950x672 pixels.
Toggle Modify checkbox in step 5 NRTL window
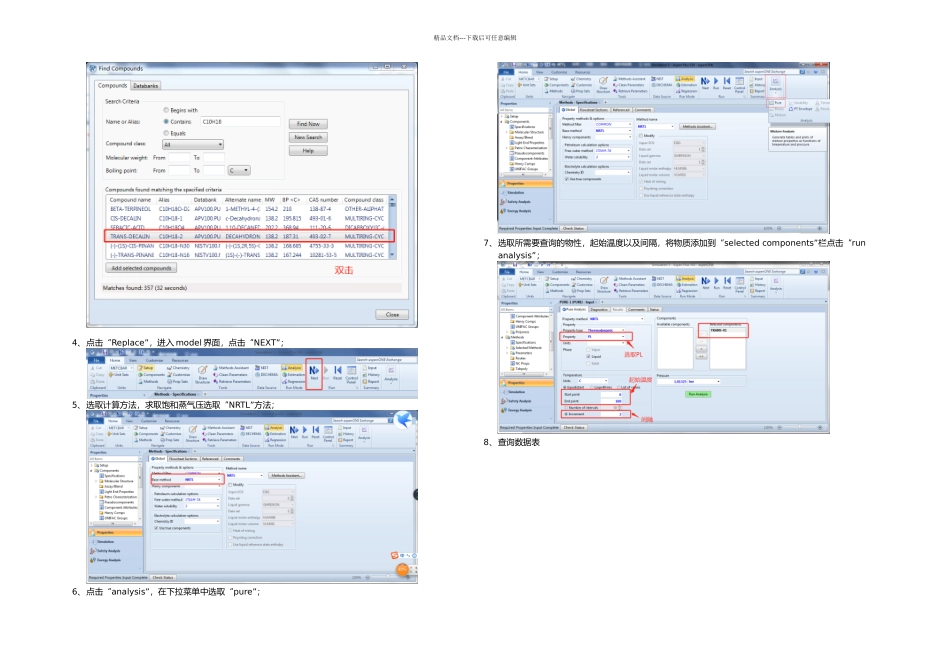(x=236, y=485)
